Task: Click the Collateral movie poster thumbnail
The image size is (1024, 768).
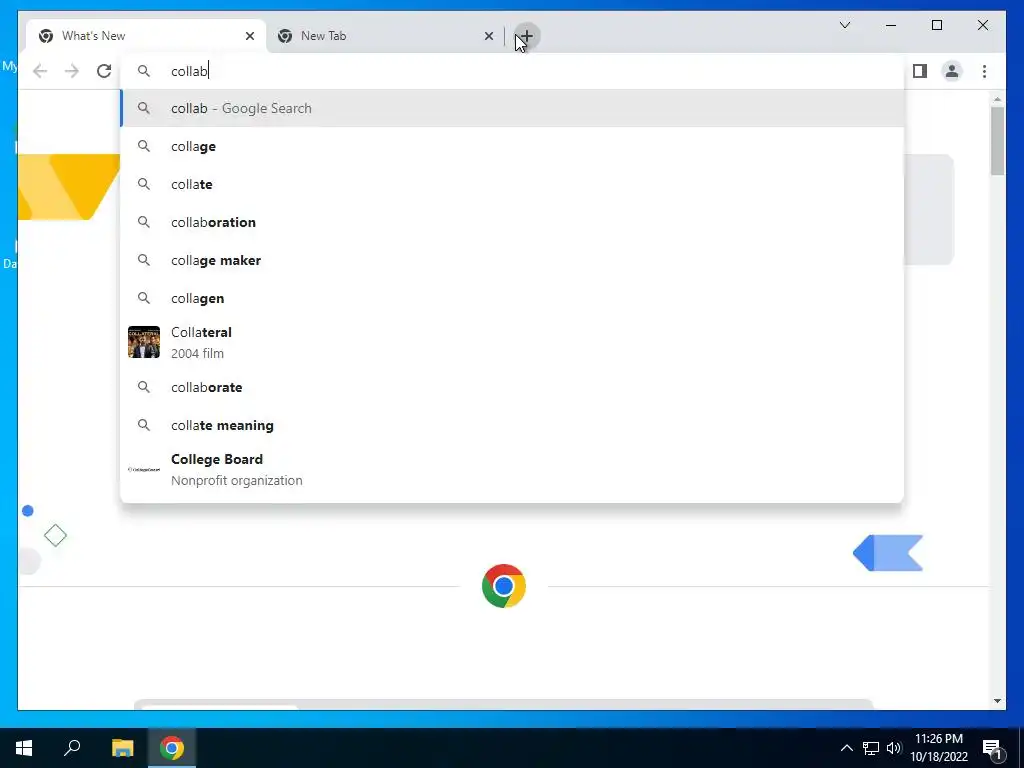Action: pyautogui.click(x=144, y=342)
